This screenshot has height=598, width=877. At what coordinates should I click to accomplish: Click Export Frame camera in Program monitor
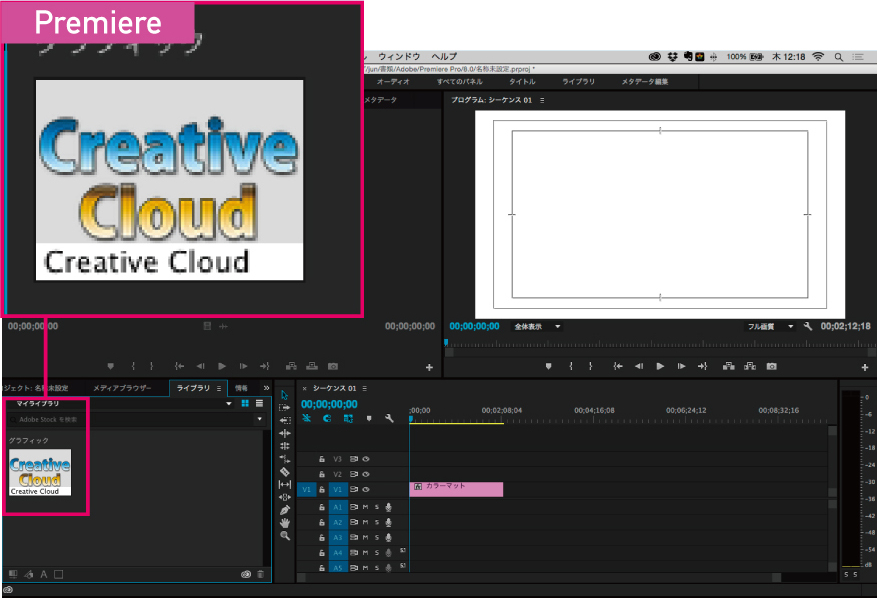click(x=772, y=366)
